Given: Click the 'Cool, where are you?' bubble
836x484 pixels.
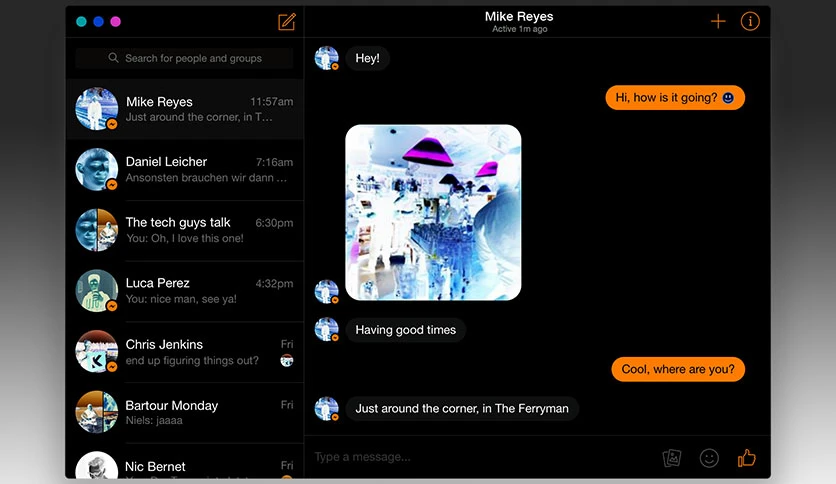Looking at the screenshot, I should coord(678,369).
